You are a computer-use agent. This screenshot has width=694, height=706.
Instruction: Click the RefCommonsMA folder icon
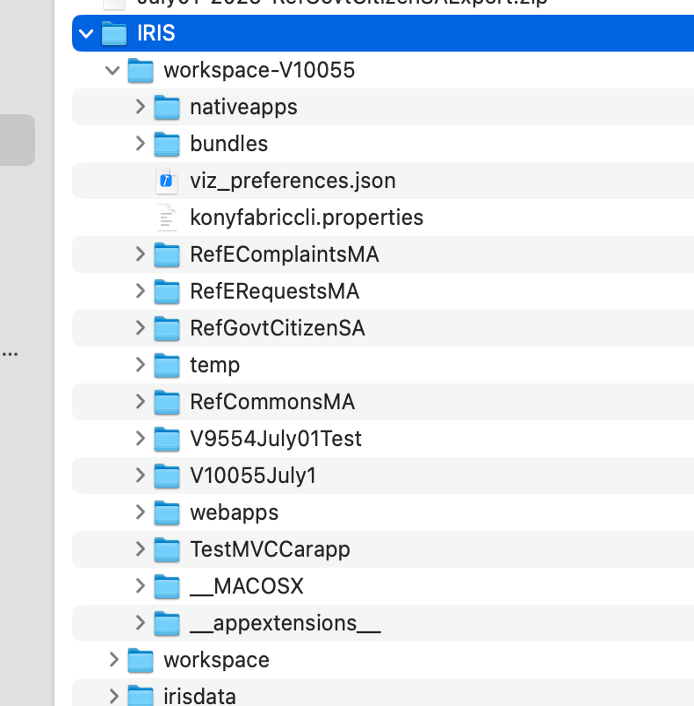click(167, 402)
